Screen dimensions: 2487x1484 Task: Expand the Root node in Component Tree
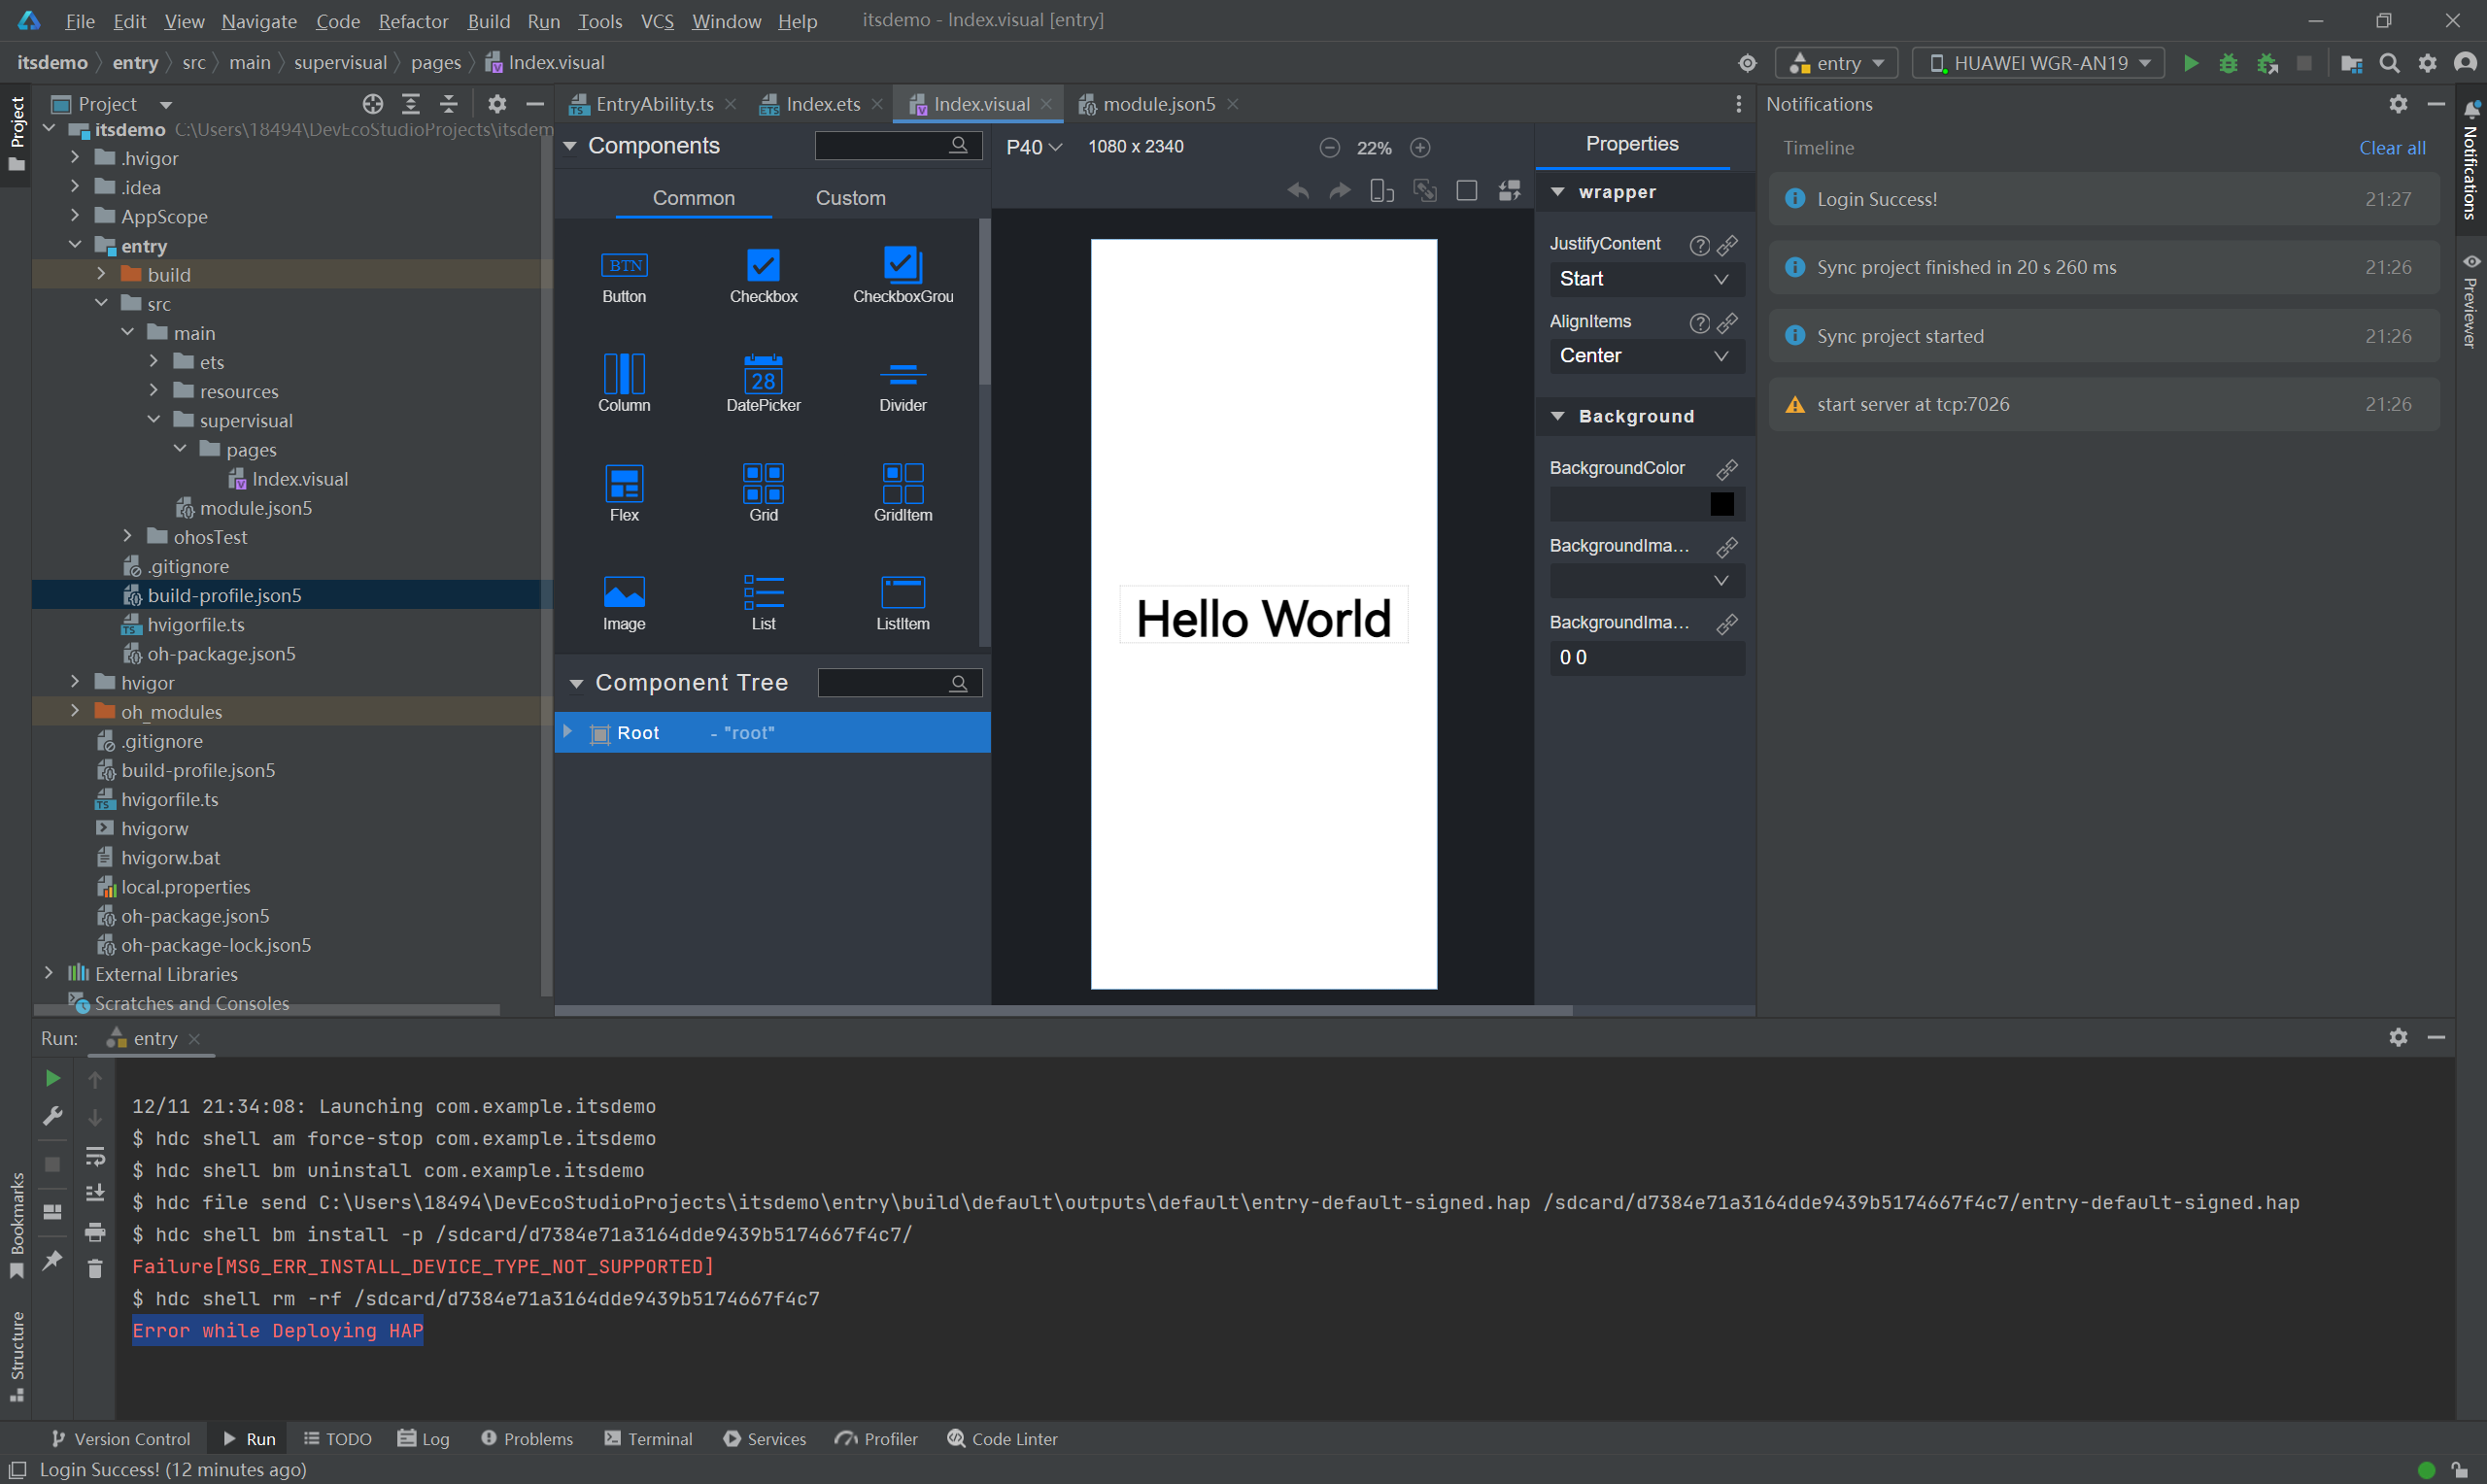(567, 732)
